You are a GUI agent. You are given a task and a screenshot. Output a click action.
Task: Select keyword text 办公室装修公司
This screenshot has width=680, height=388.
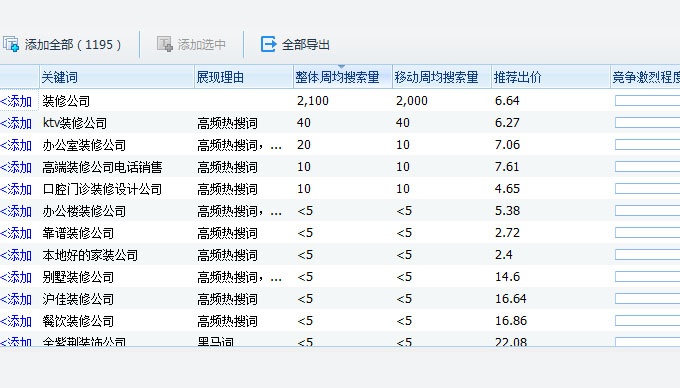(x=84, y=145)
